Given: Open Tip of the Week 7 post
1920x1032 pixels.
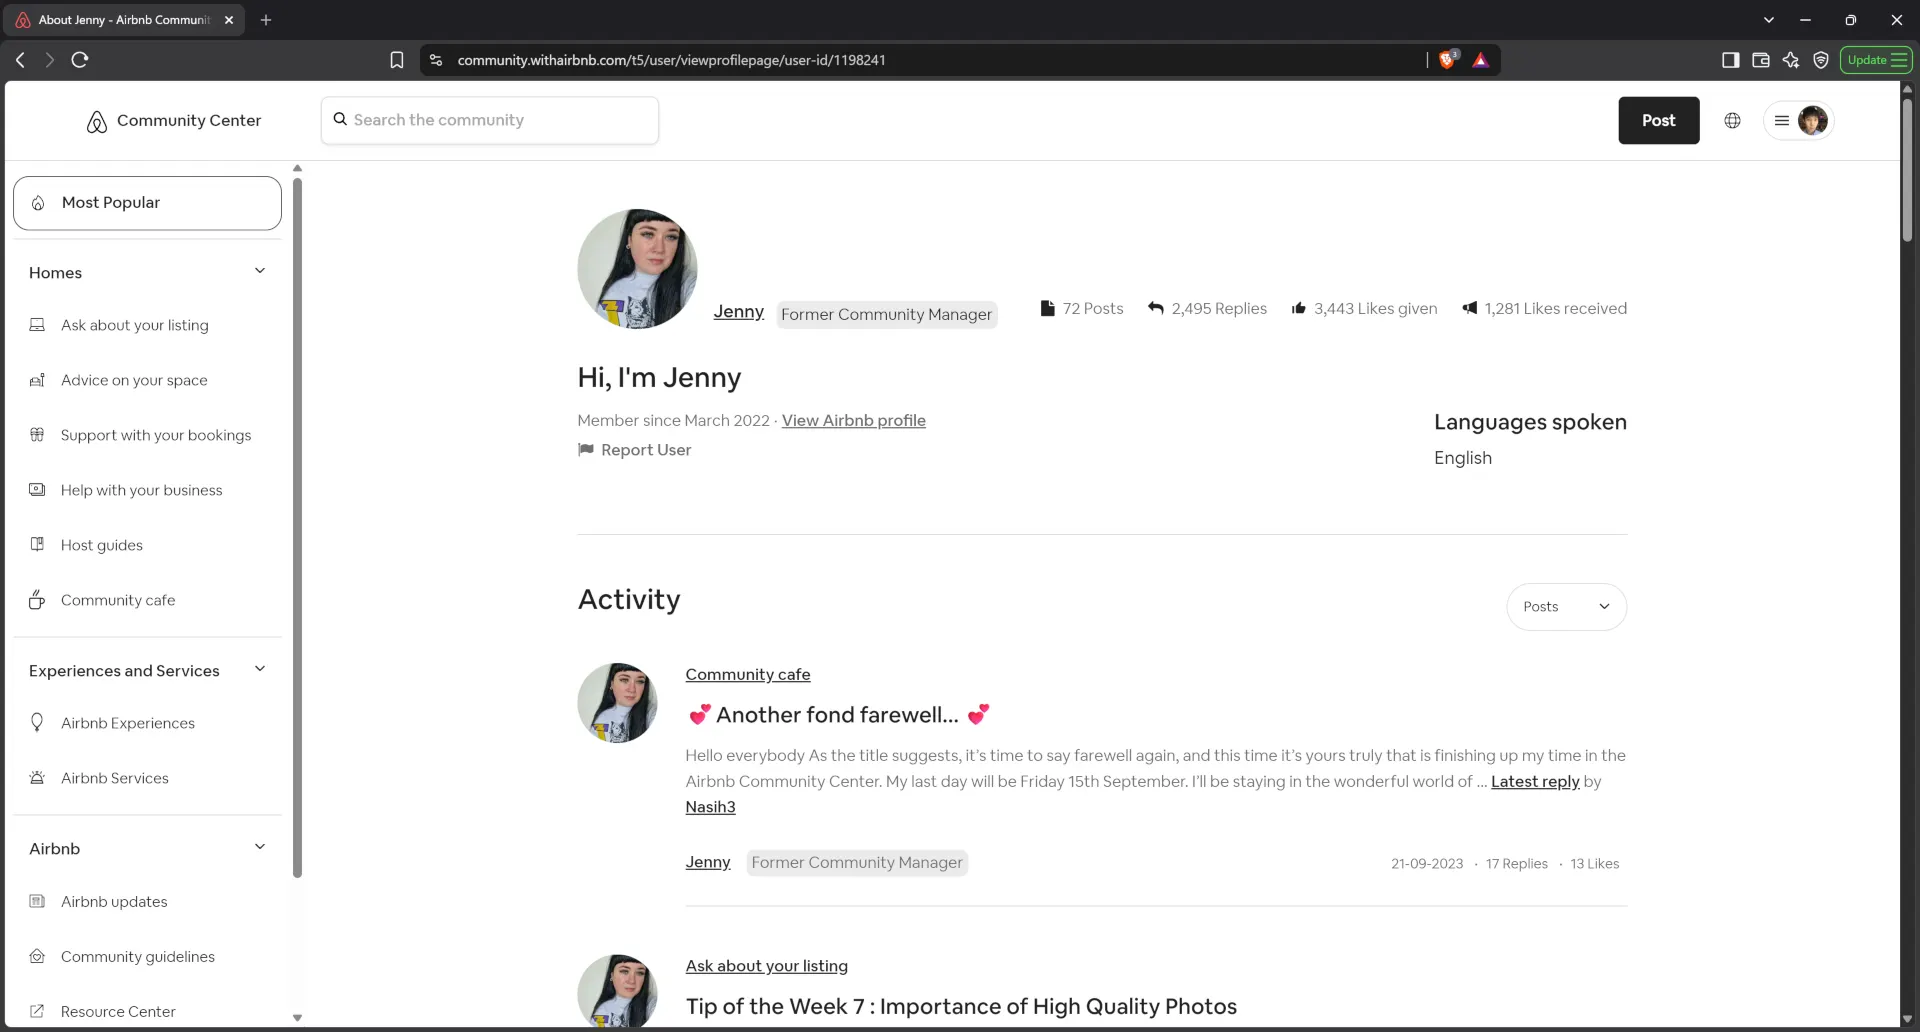Looking at the screenshot, I should pyautogui.click(x=961, y=1007).
